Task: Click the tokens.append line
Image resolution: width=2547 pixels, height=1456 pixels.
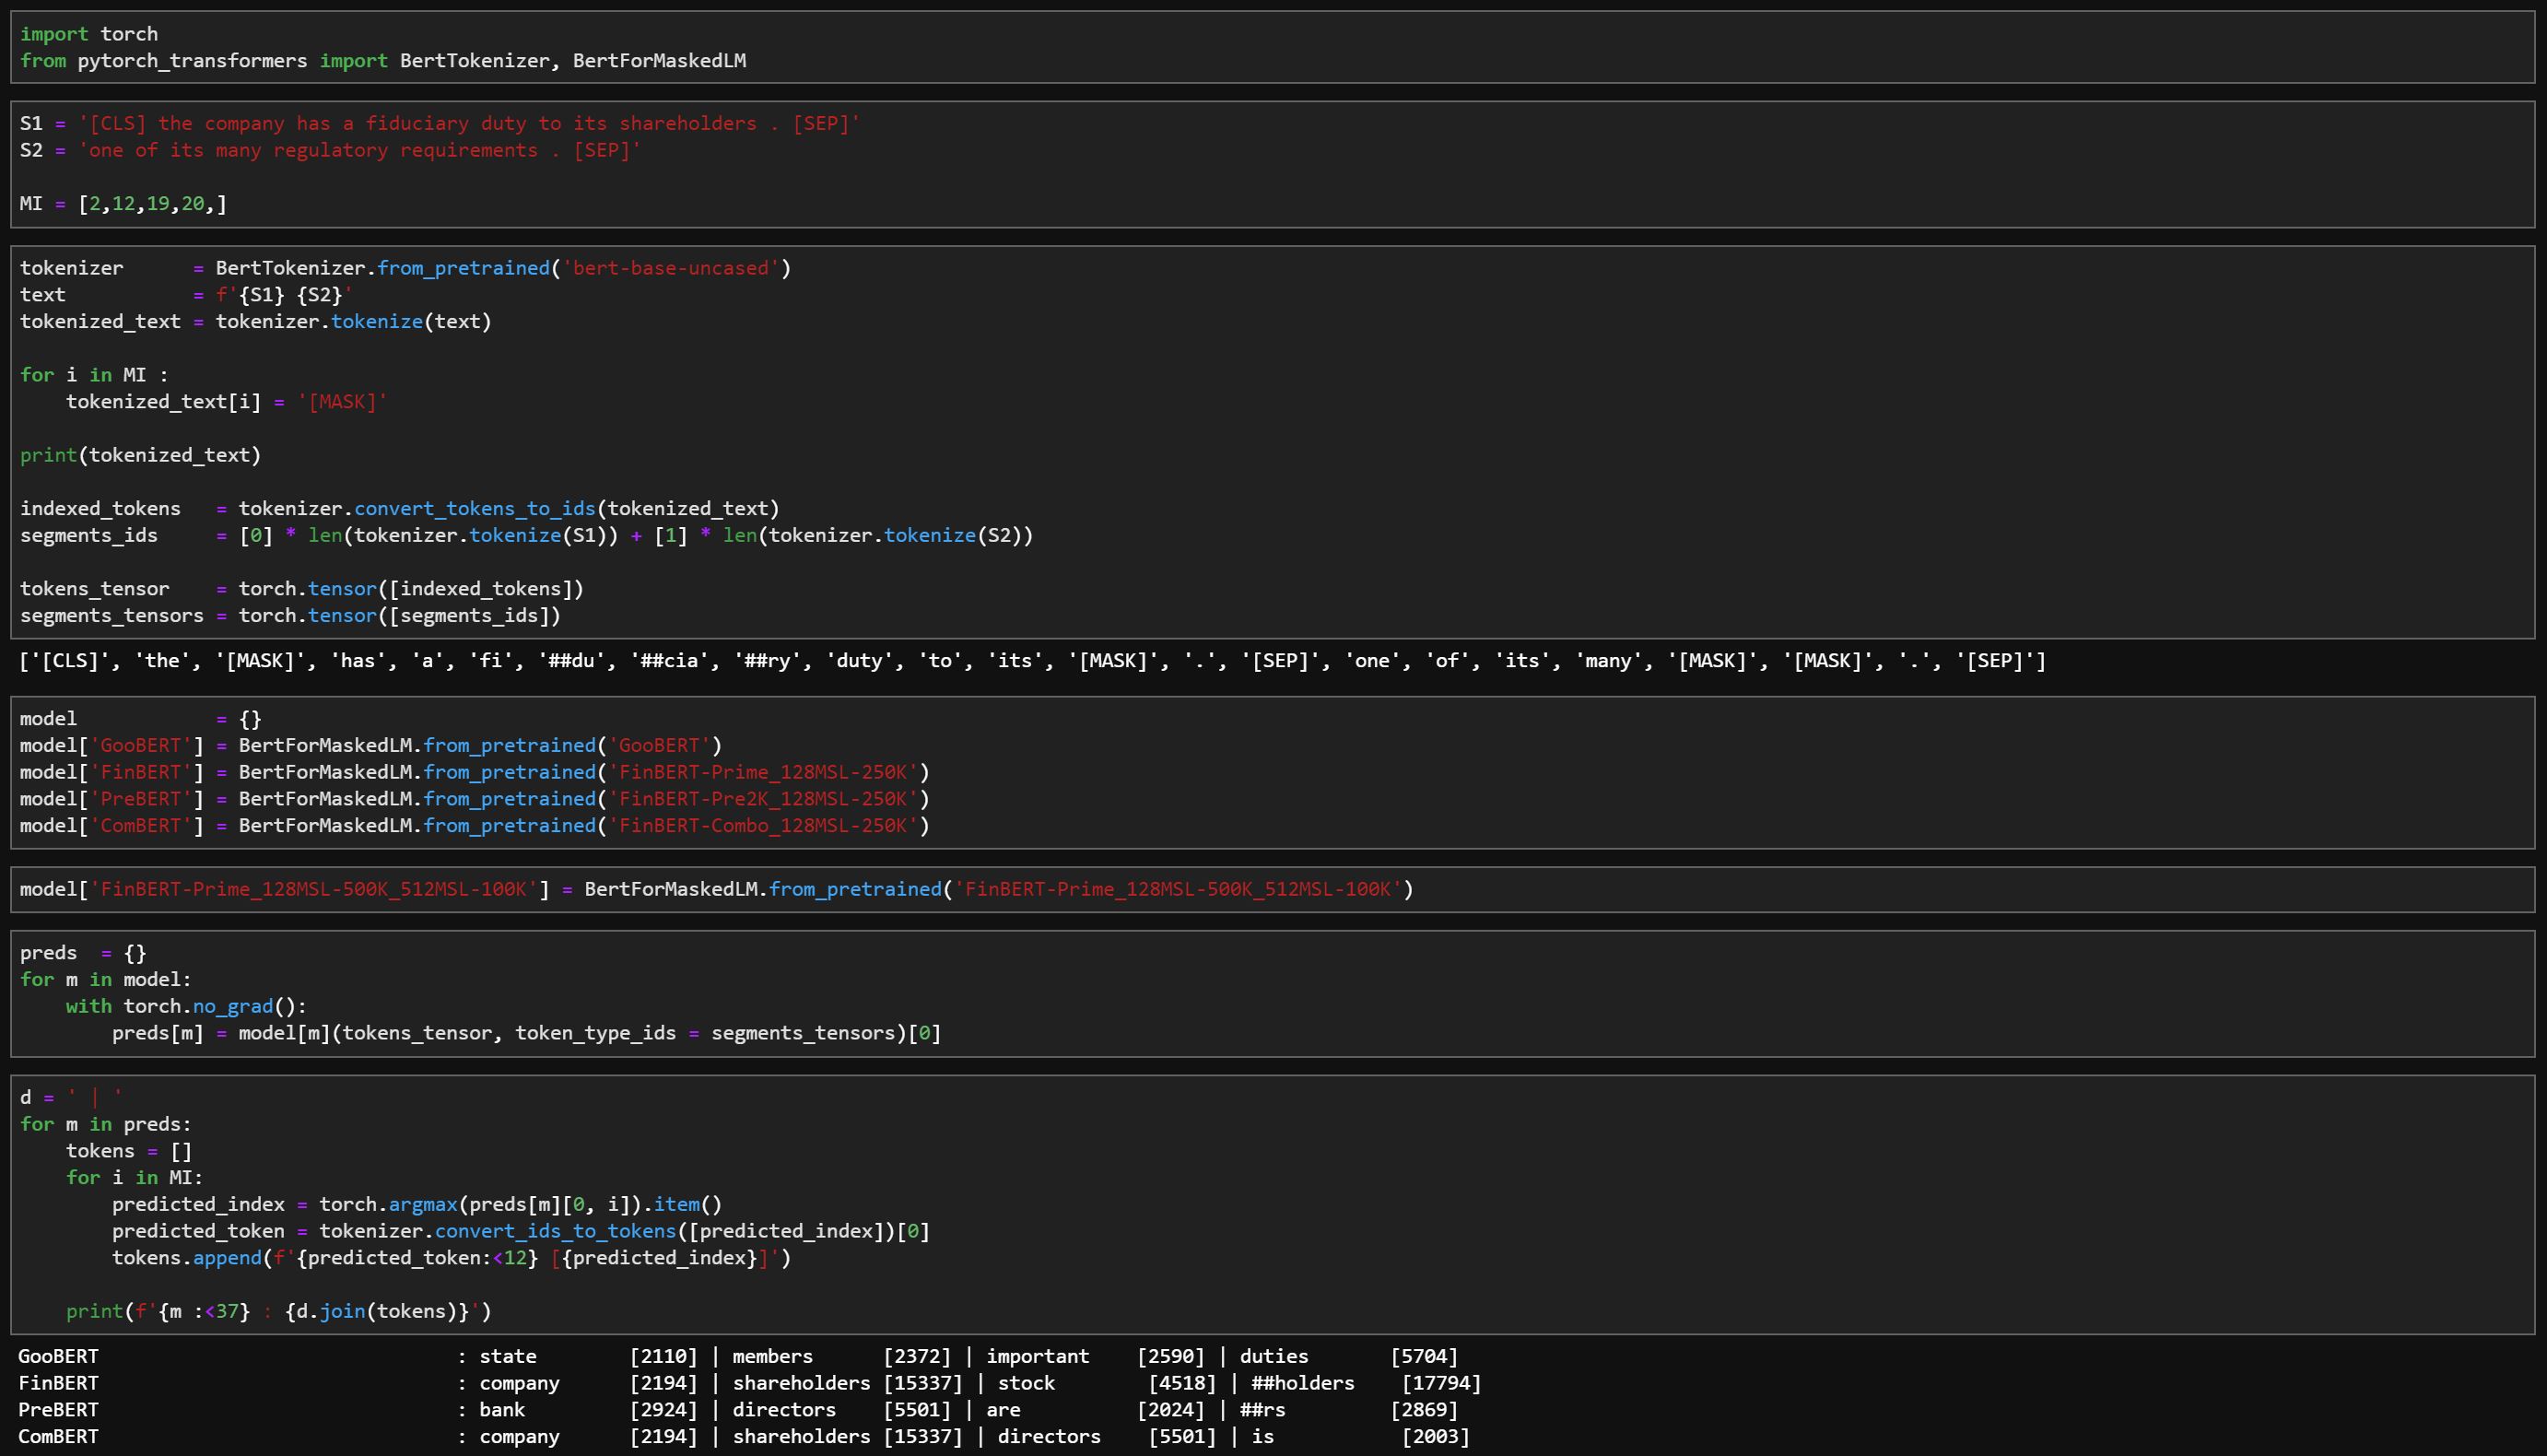Action: [450, 1258]
